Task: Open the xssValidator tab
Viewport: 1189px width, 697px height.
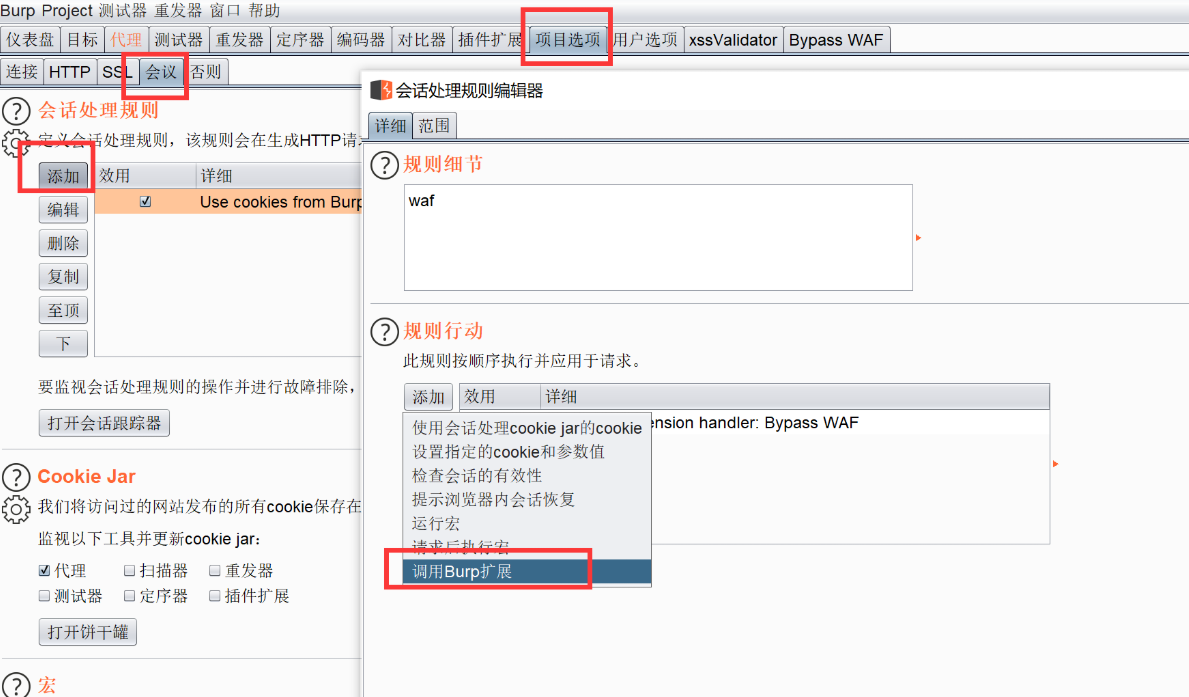Action: click(x=733, y=39)
